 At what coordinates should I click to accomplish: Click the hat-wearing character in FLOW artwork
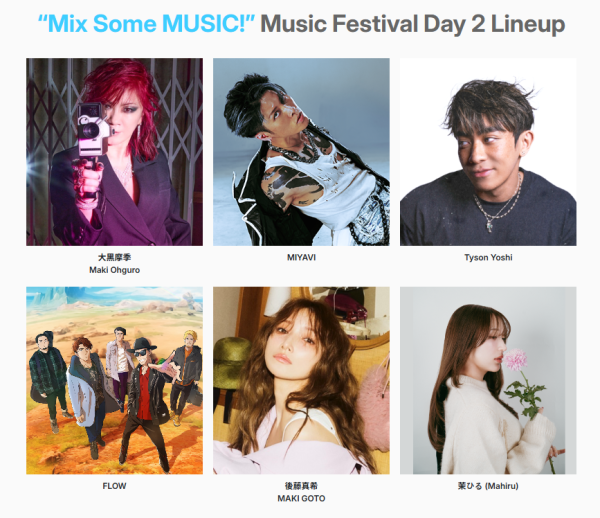click(x=145, y=398)
